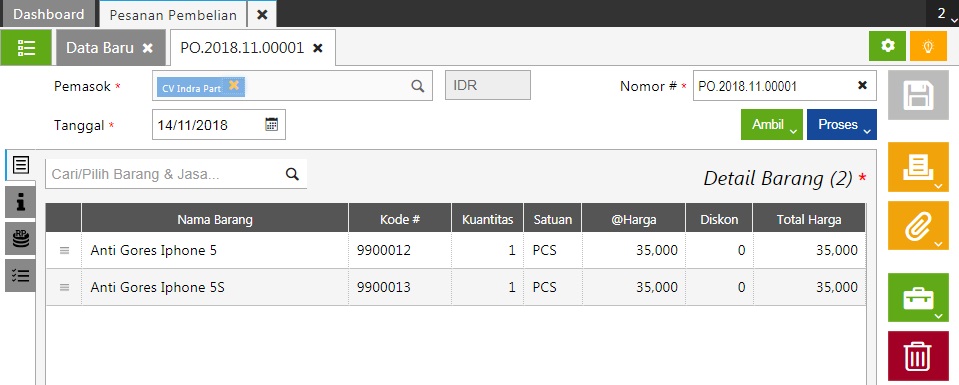The height and width of the screenshot is (385, 959).
Task: Click the Satuan column header
Action: tap(552, 219)
